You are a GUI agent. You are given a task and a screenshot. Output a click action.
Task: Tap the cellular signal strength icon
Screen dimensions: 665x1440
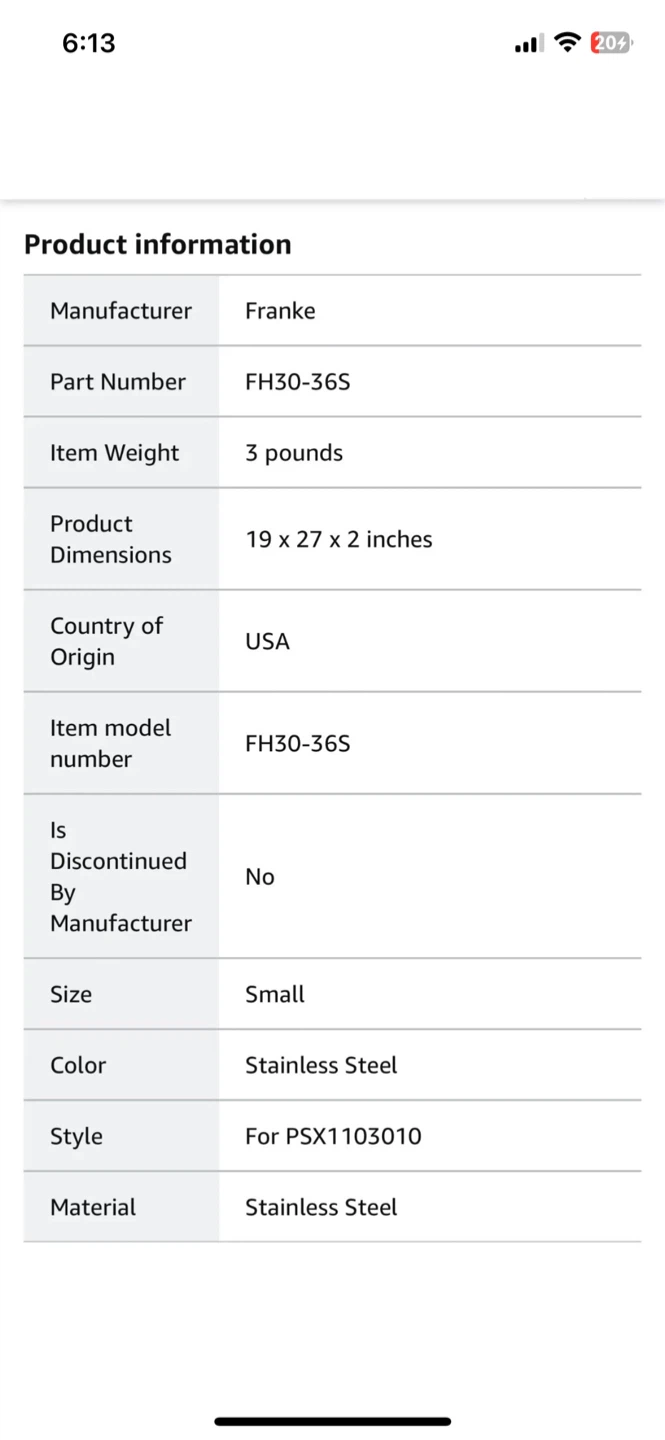click(x=529, y=43)
